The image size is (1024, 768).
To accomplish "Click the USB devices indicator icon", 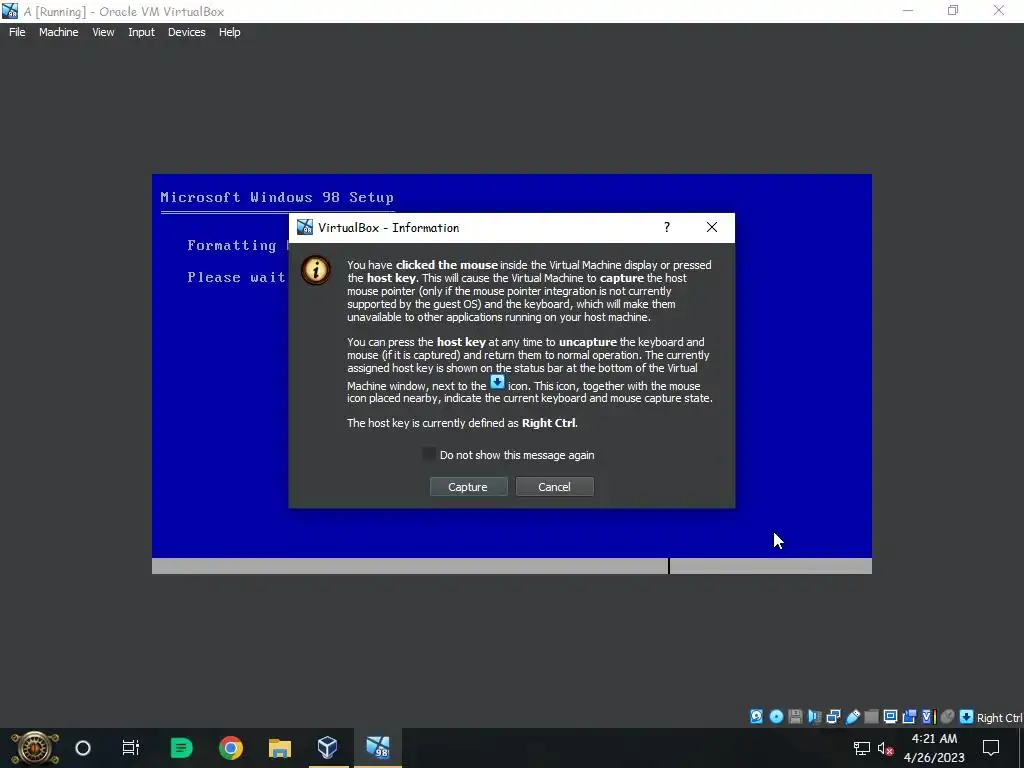I will click(853, 716).
